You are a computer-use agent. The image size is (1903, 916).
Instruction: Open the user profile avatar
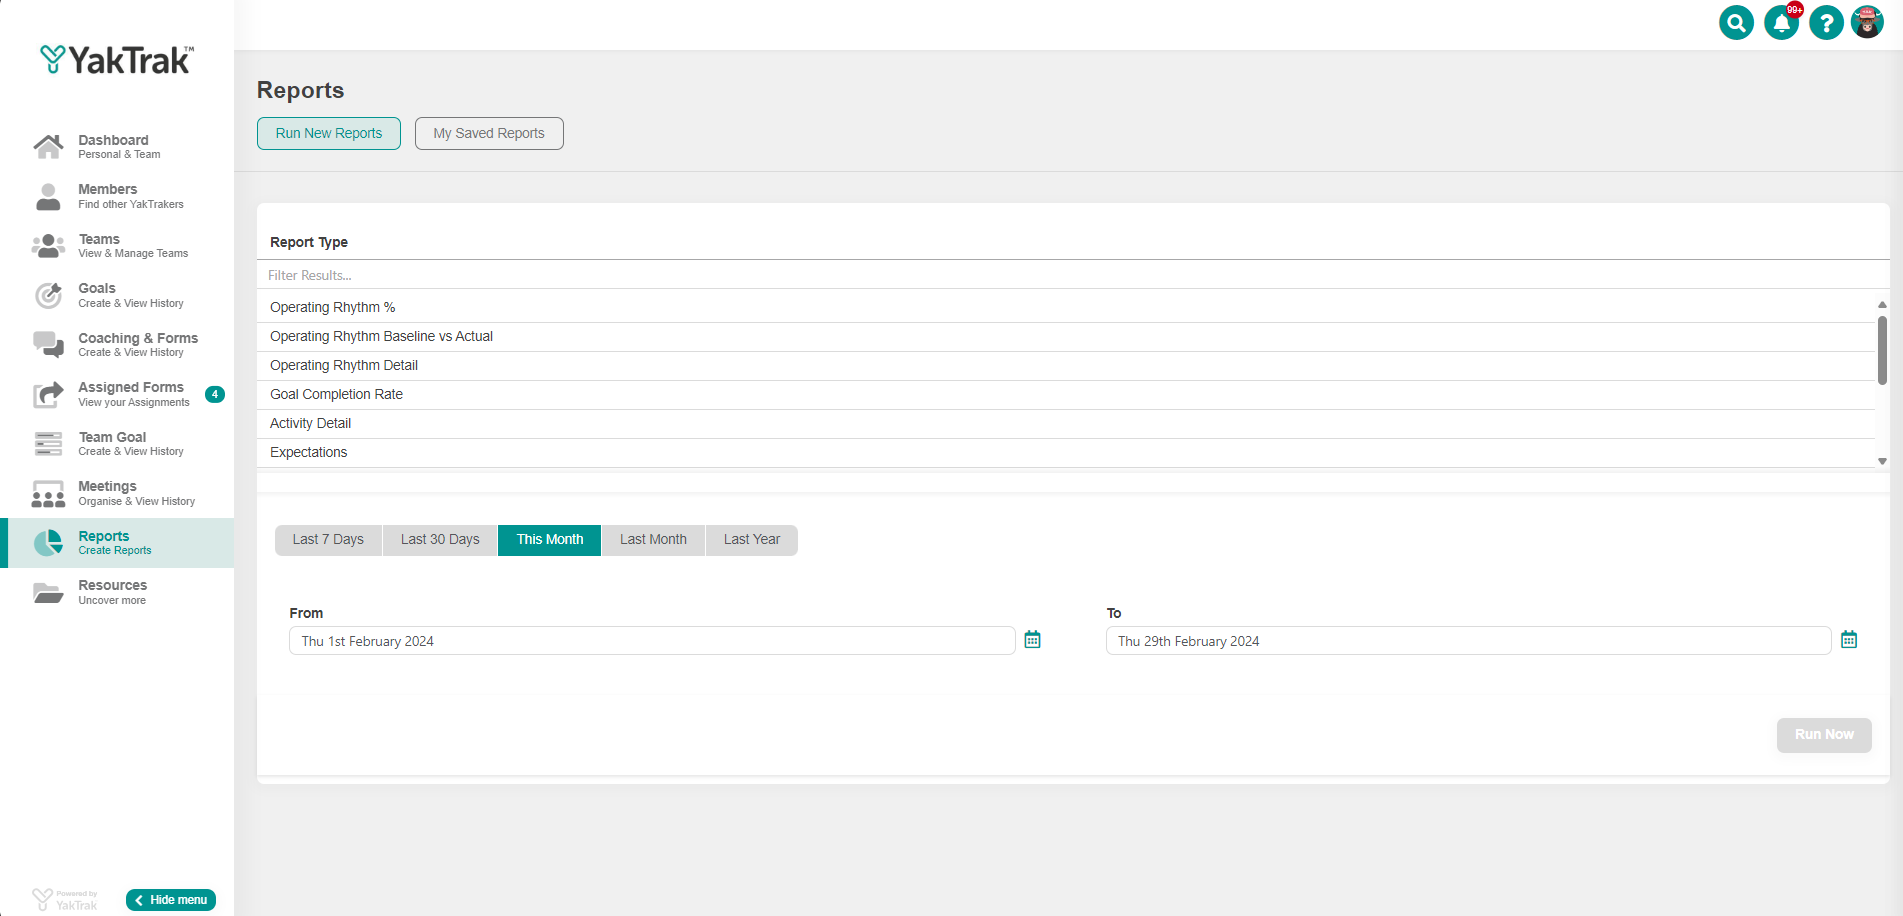click(x=1867, y=22)
